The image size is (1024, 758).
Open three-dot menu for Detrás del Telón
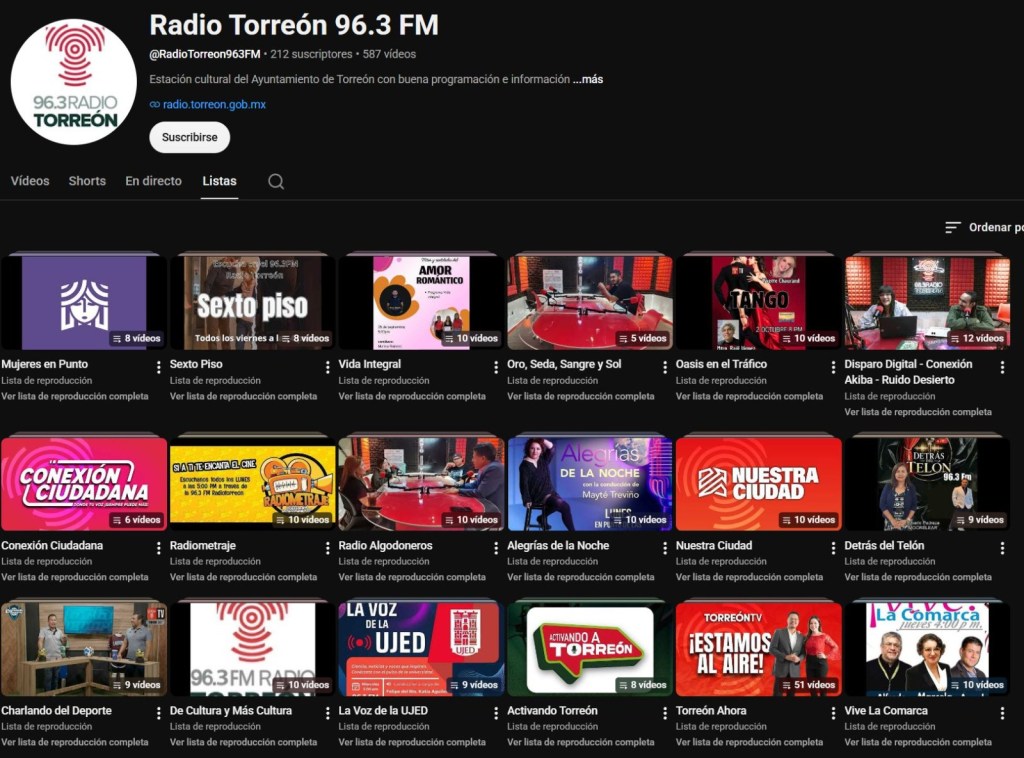(x=1002, y=548)
